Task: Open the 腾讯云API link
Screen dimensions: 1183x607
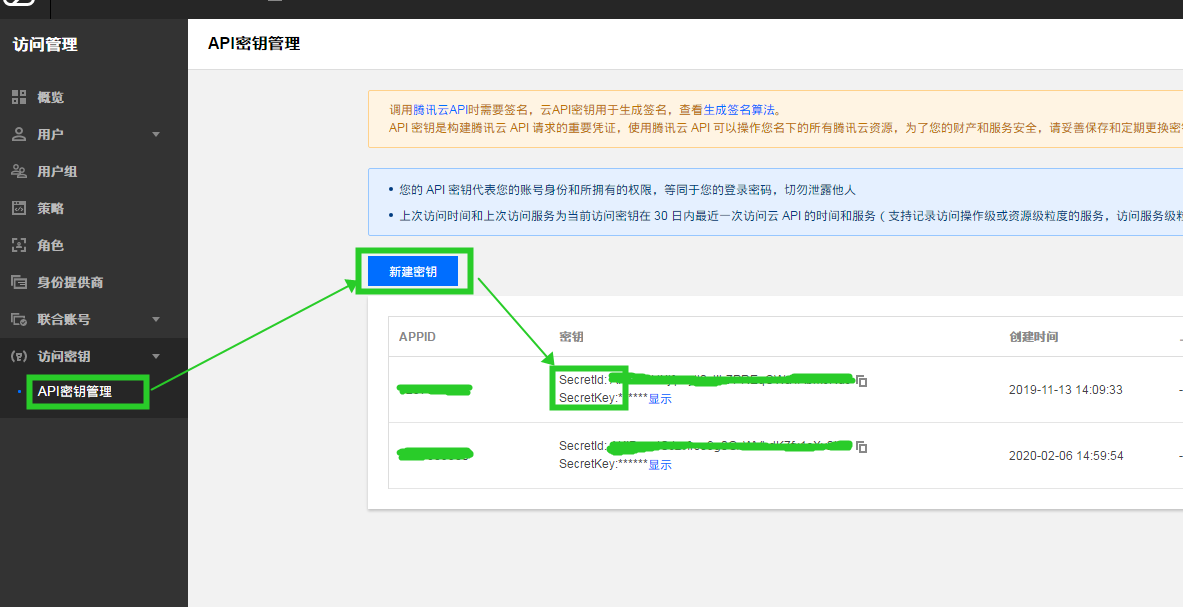Action: click(441, 110)
